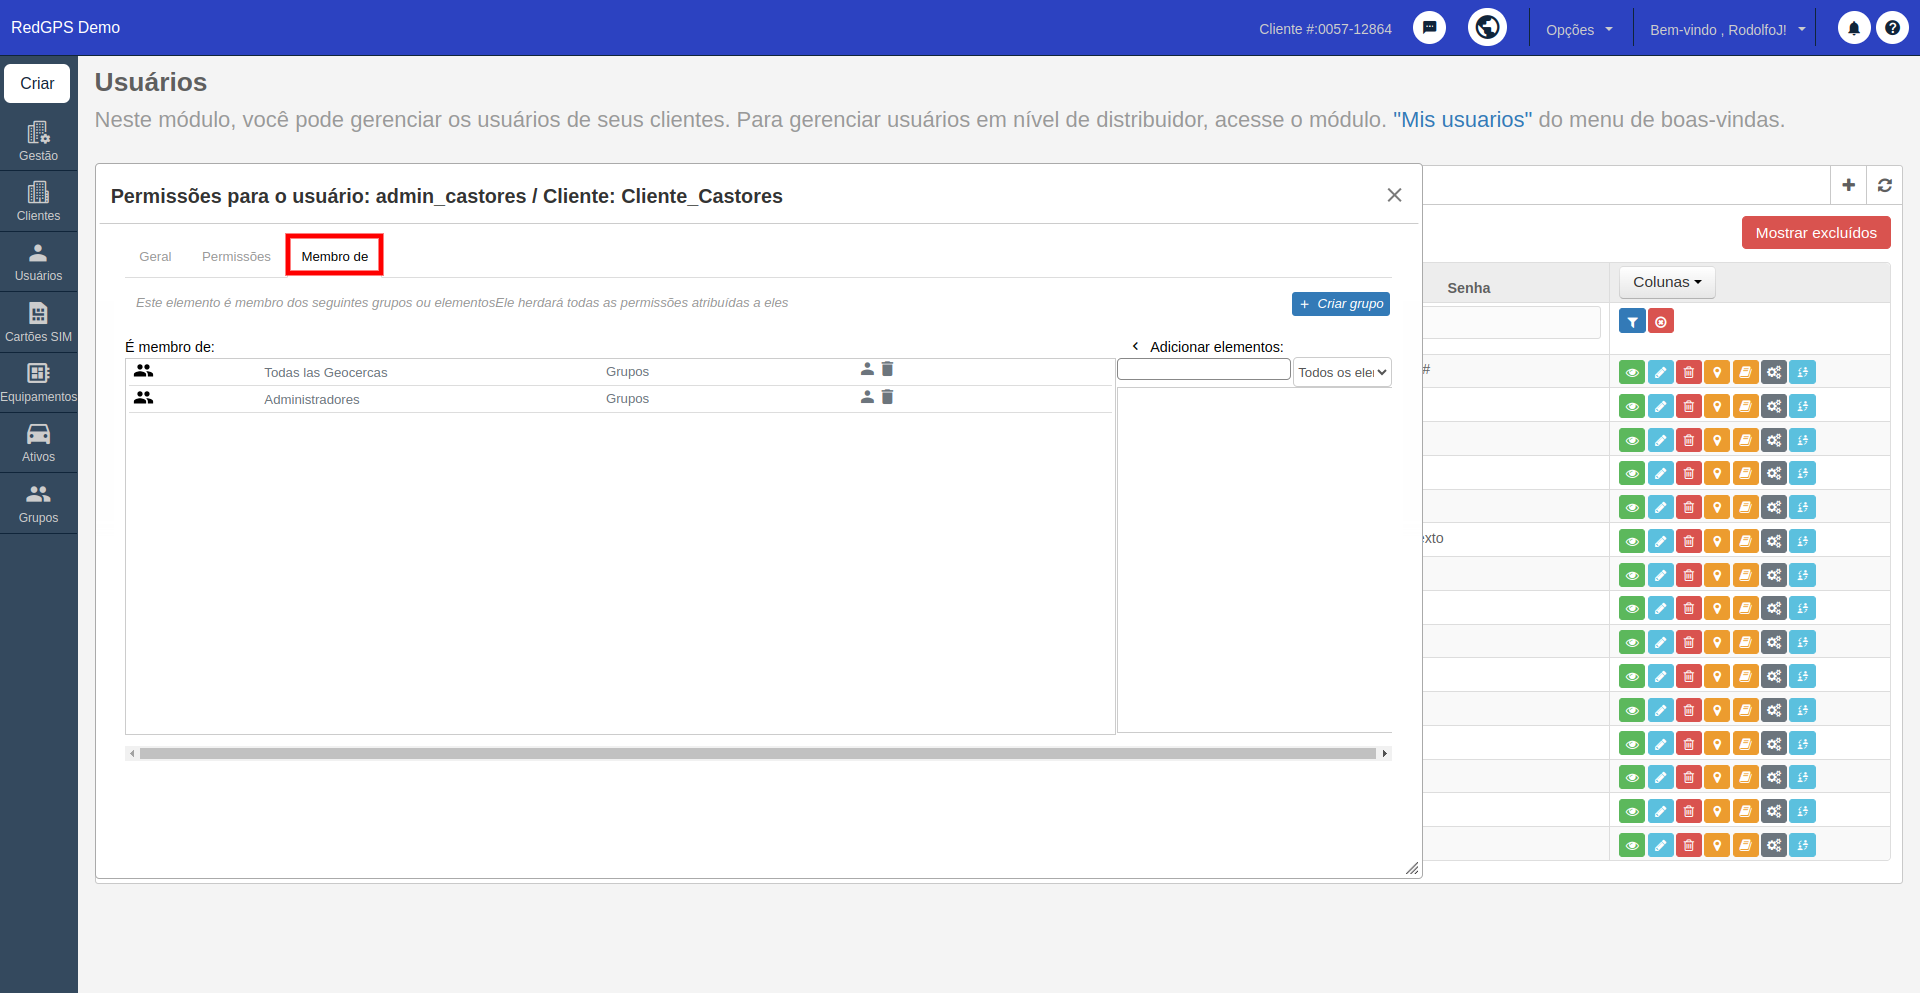This screenshot has width=1920, height=993.
Task: Click the dialog's horizontal scrollbar track
Action: (x=758, y=753)
